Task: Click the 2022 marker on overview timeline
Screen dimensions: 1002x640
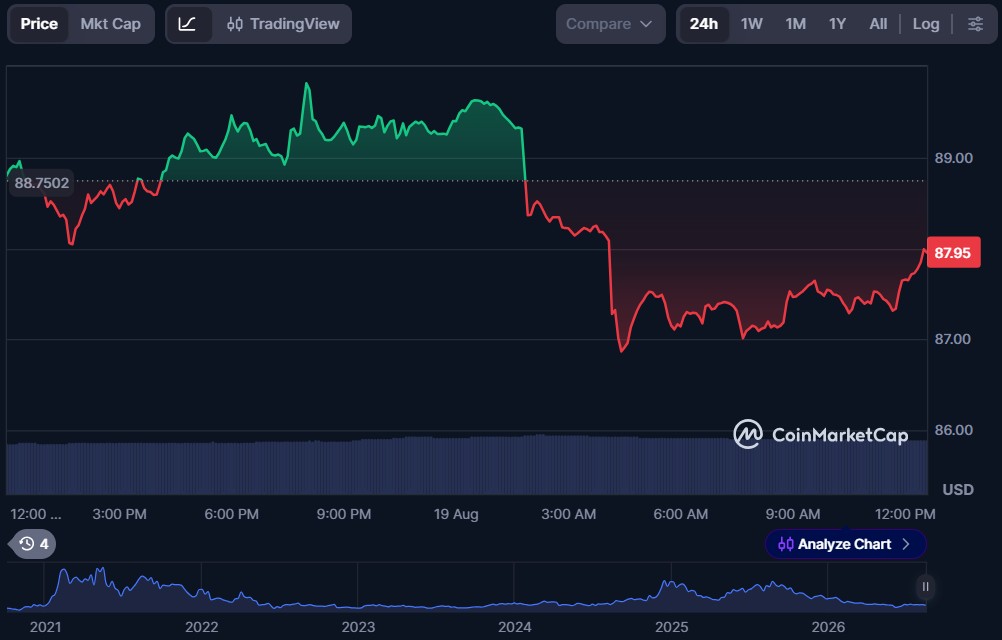Action: coord(201,627)
